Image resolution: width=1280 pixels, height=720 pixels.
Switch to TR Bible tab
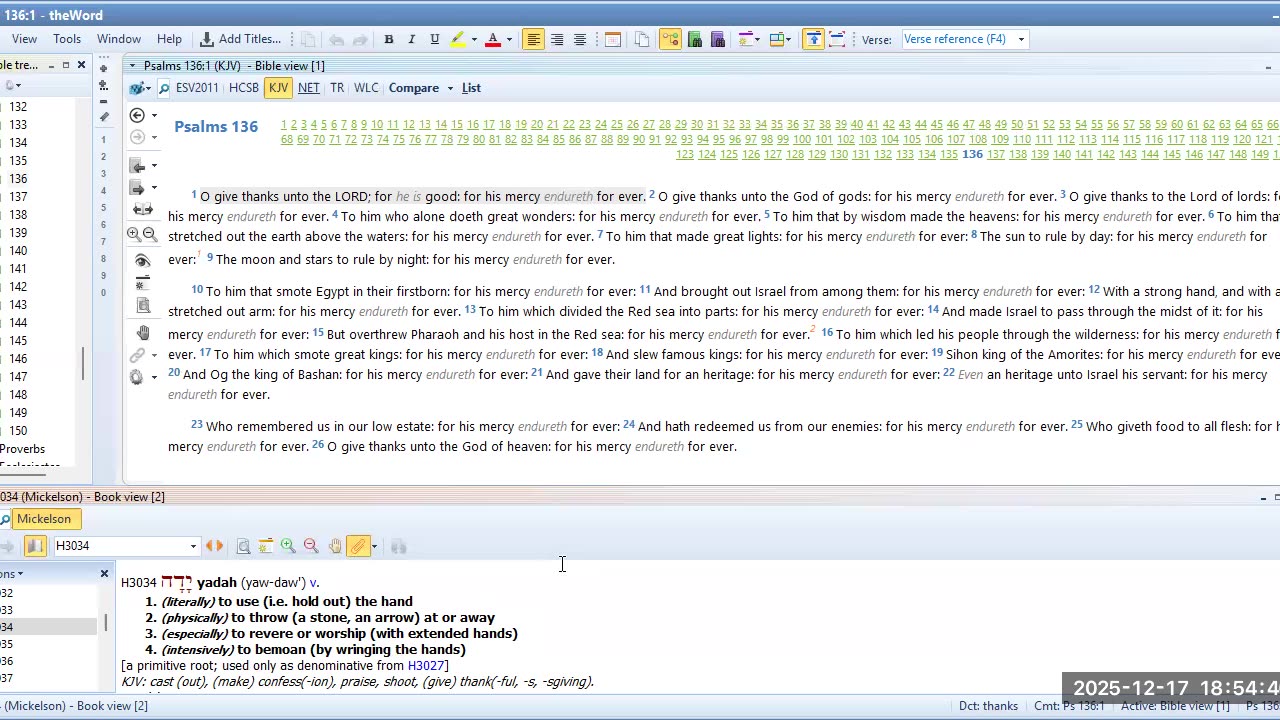pos(337,88)
